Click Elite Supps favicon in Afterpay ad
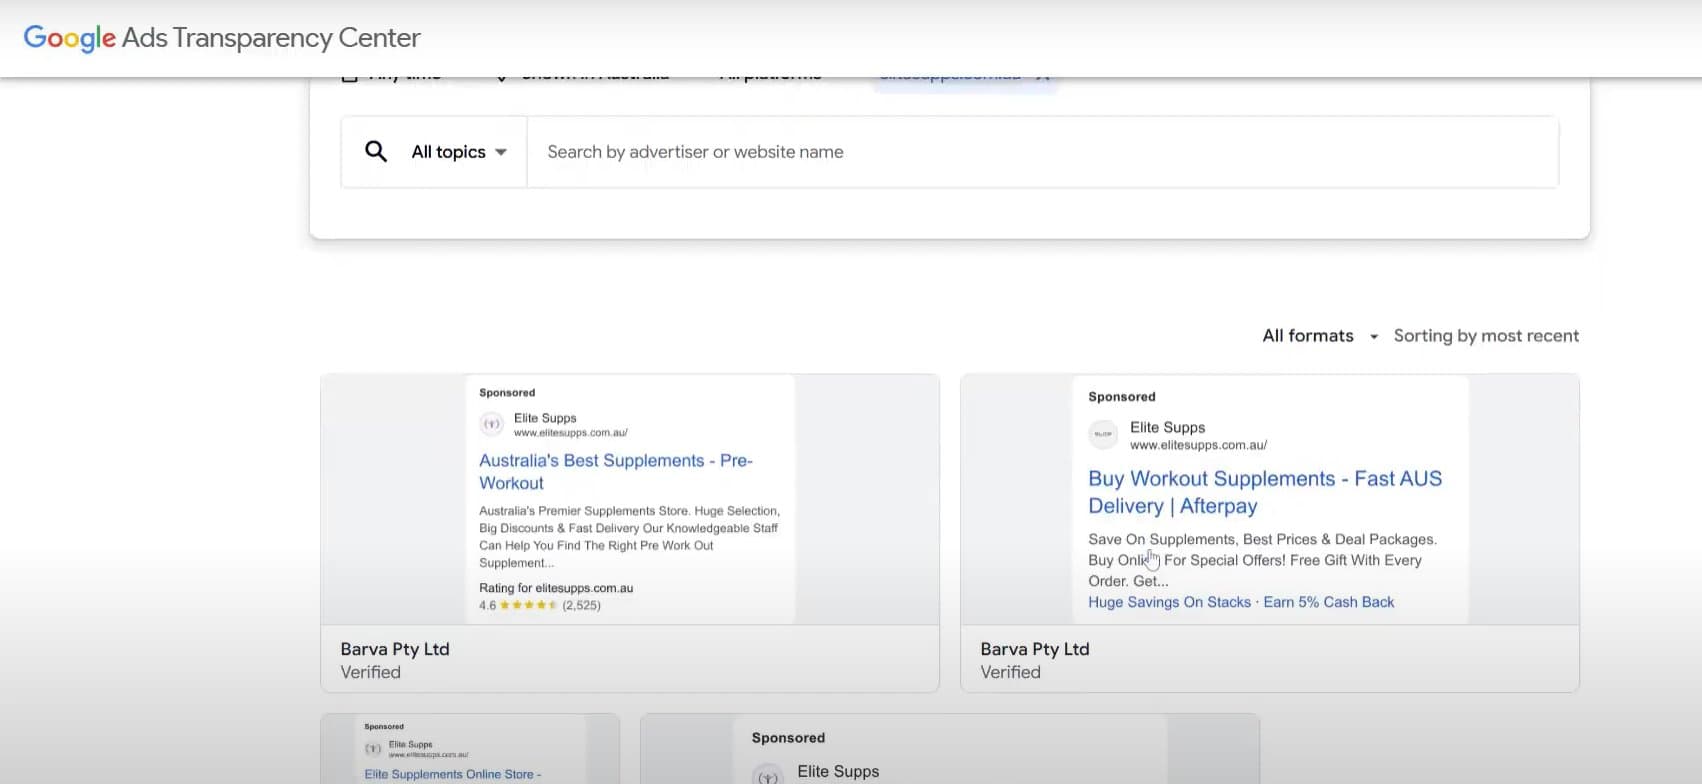The height and width of the screenshot is (784, 1702). 1103,434
